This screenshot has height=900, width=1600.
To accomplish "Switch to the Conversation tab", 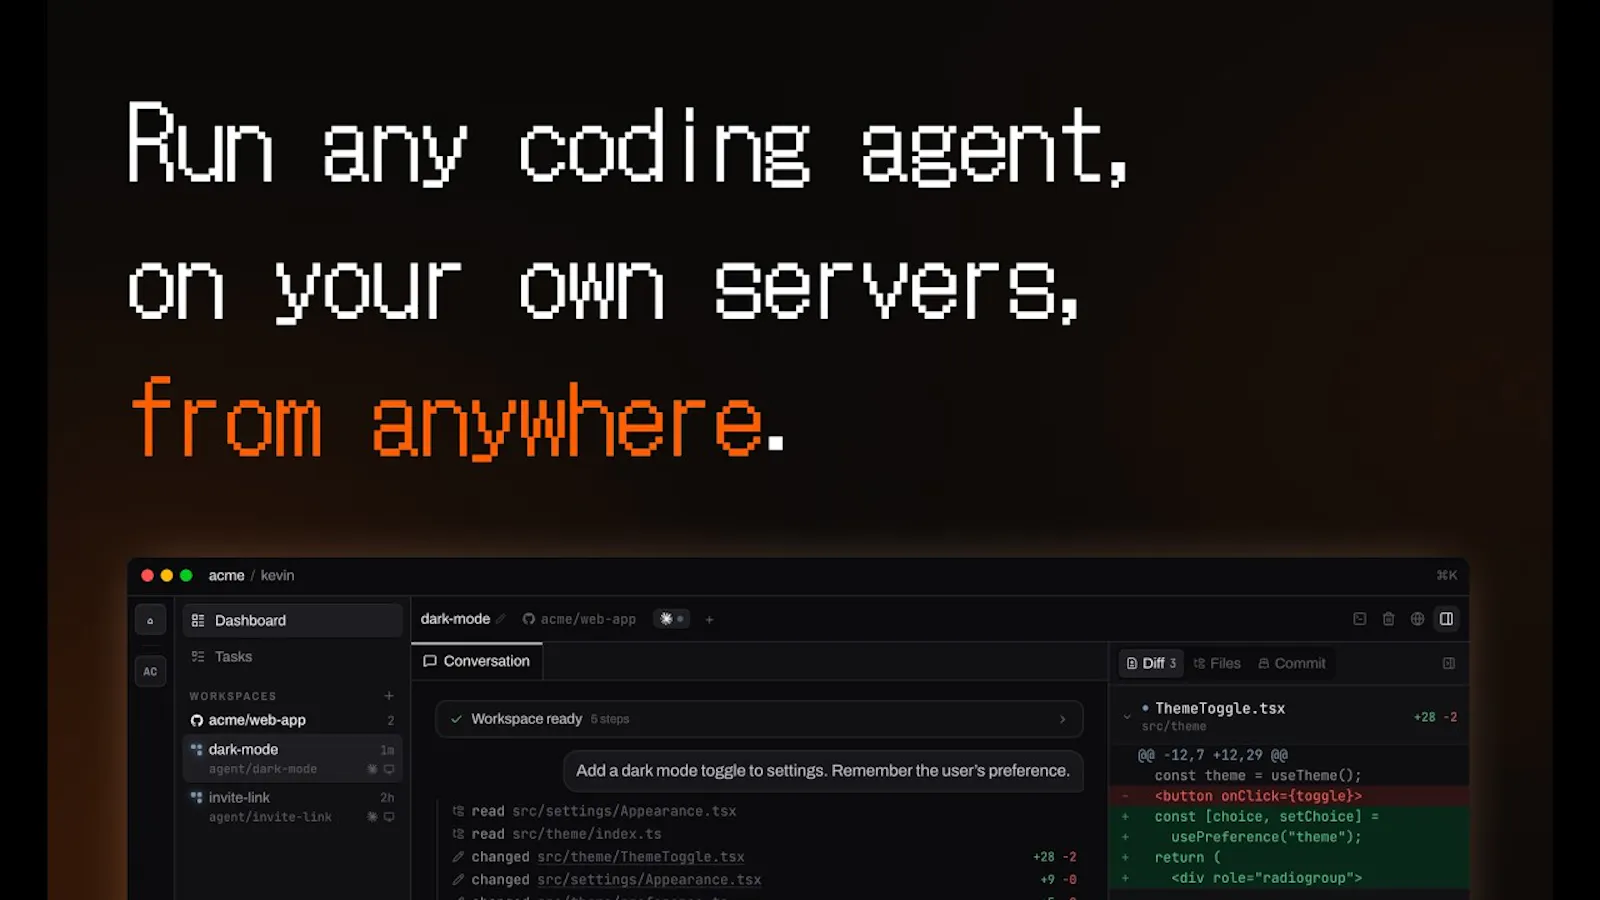I will point(477,661).
